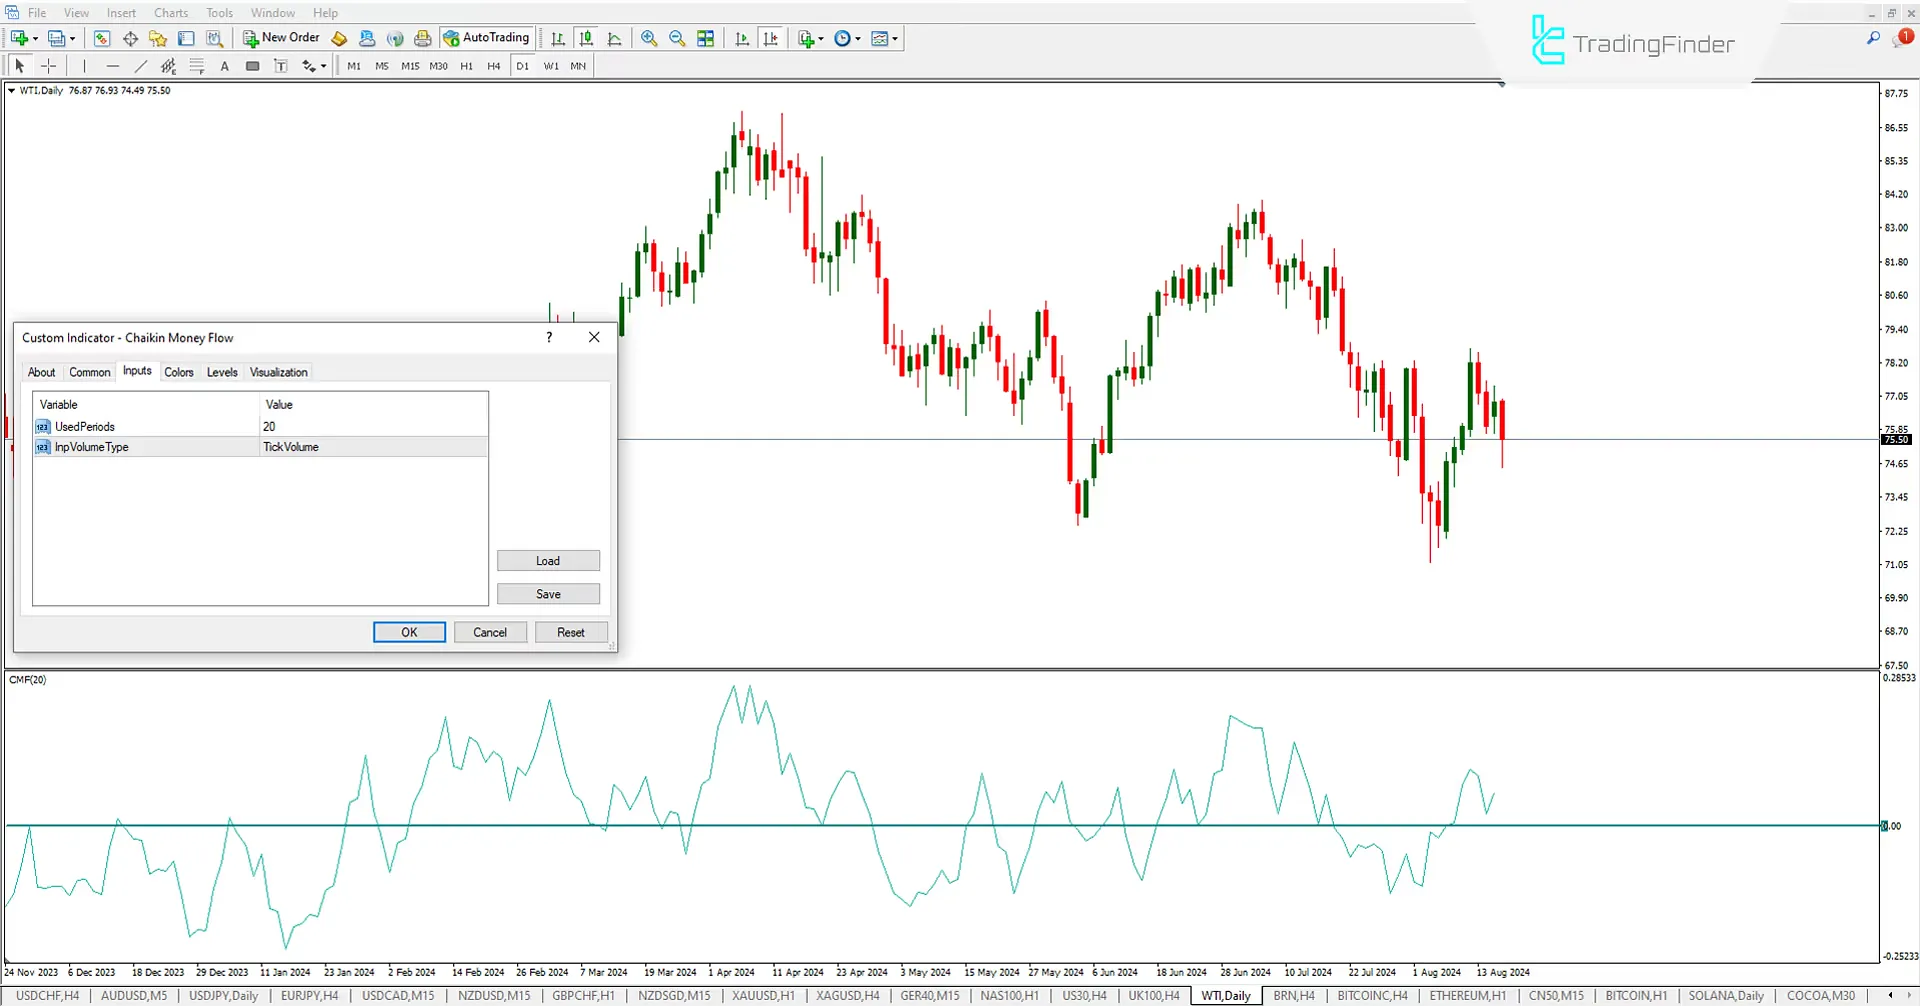Viewport: 1920px width, 1006px height.
Task: Select the Crosshair tool
Action: 48,66
